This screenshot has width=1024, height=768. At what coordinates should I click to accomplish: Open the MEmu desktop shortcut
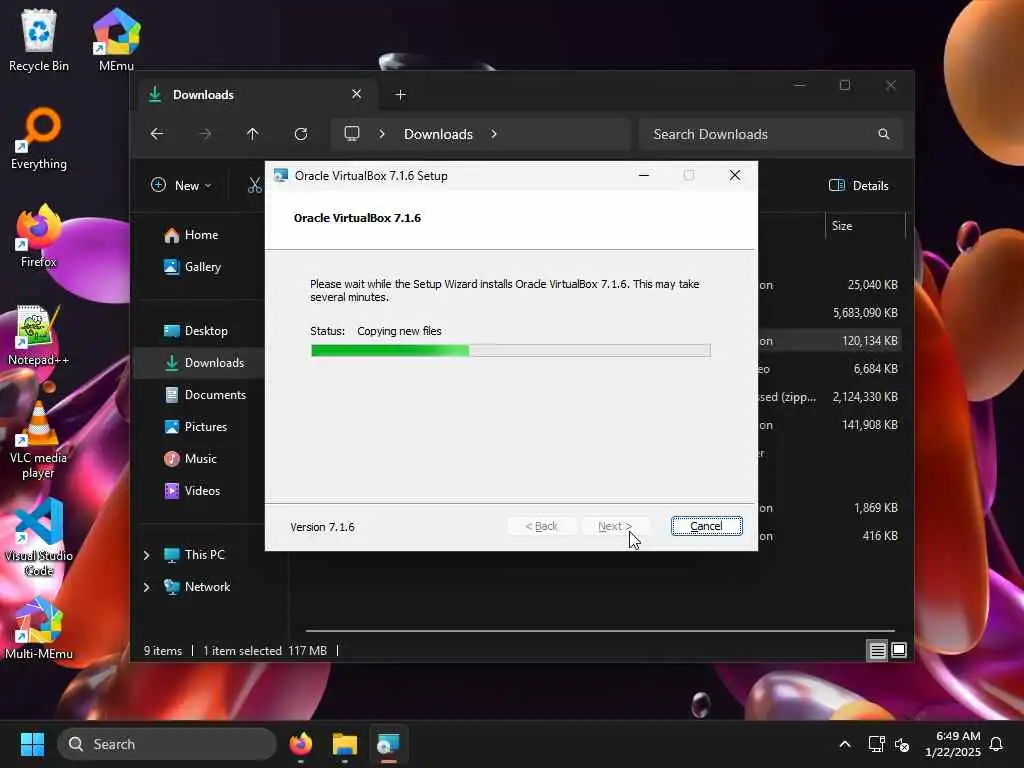[116, 40]
